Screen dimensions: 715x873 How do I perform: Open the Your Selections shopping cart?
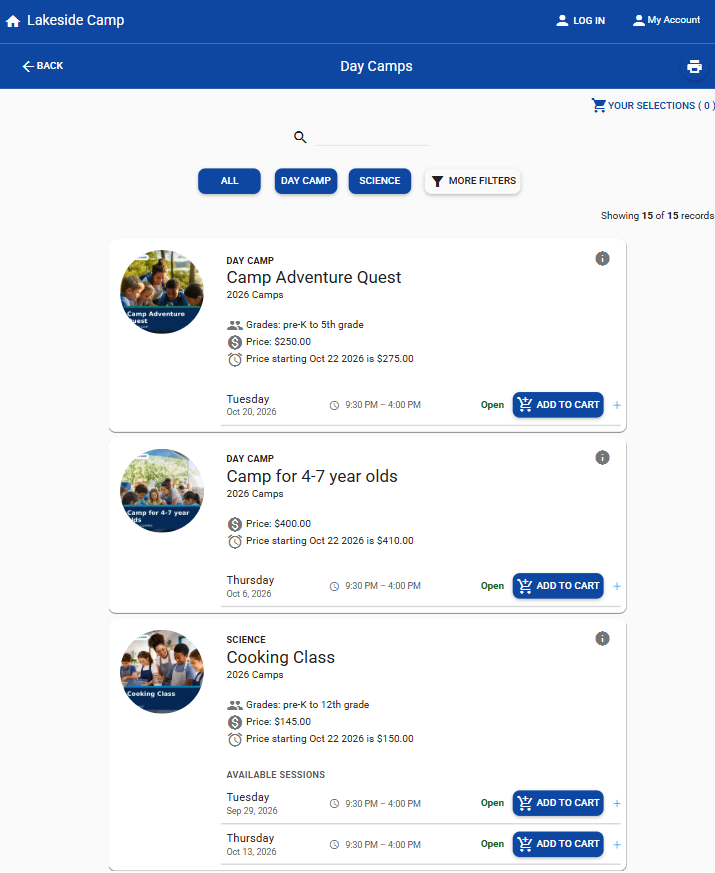653,105
